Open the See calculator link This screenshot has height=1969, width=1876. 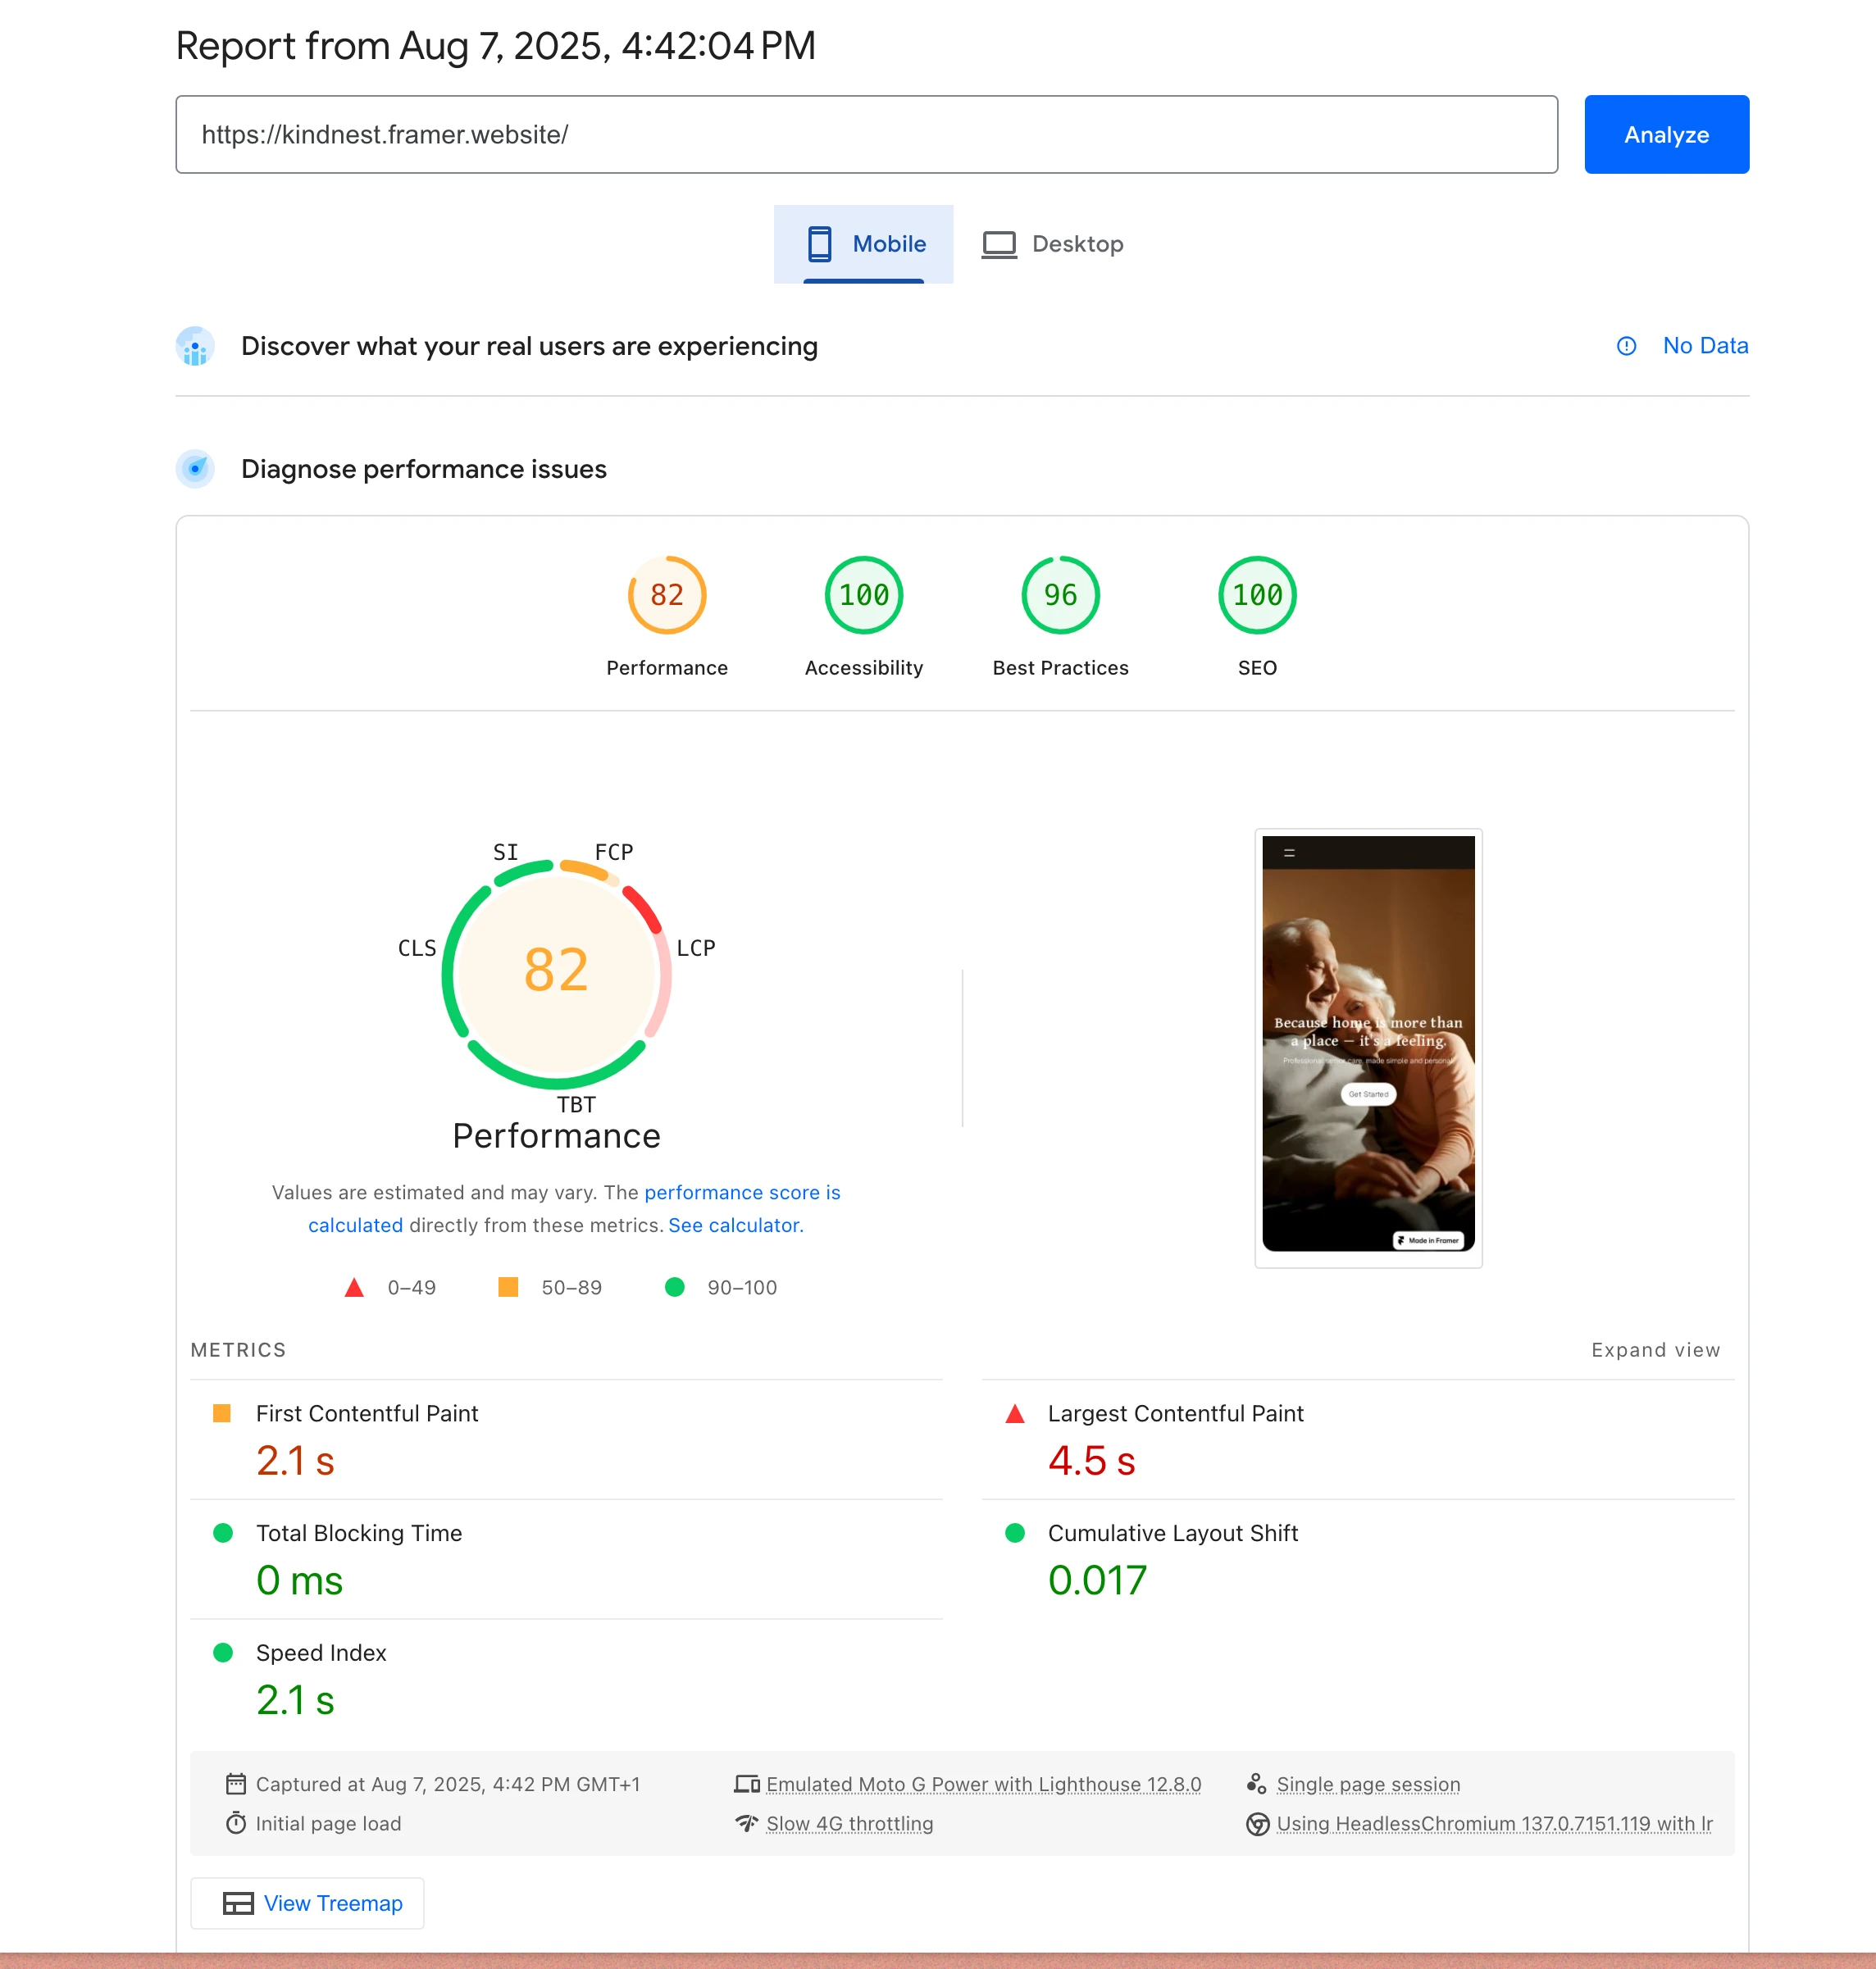point(735,1225)
